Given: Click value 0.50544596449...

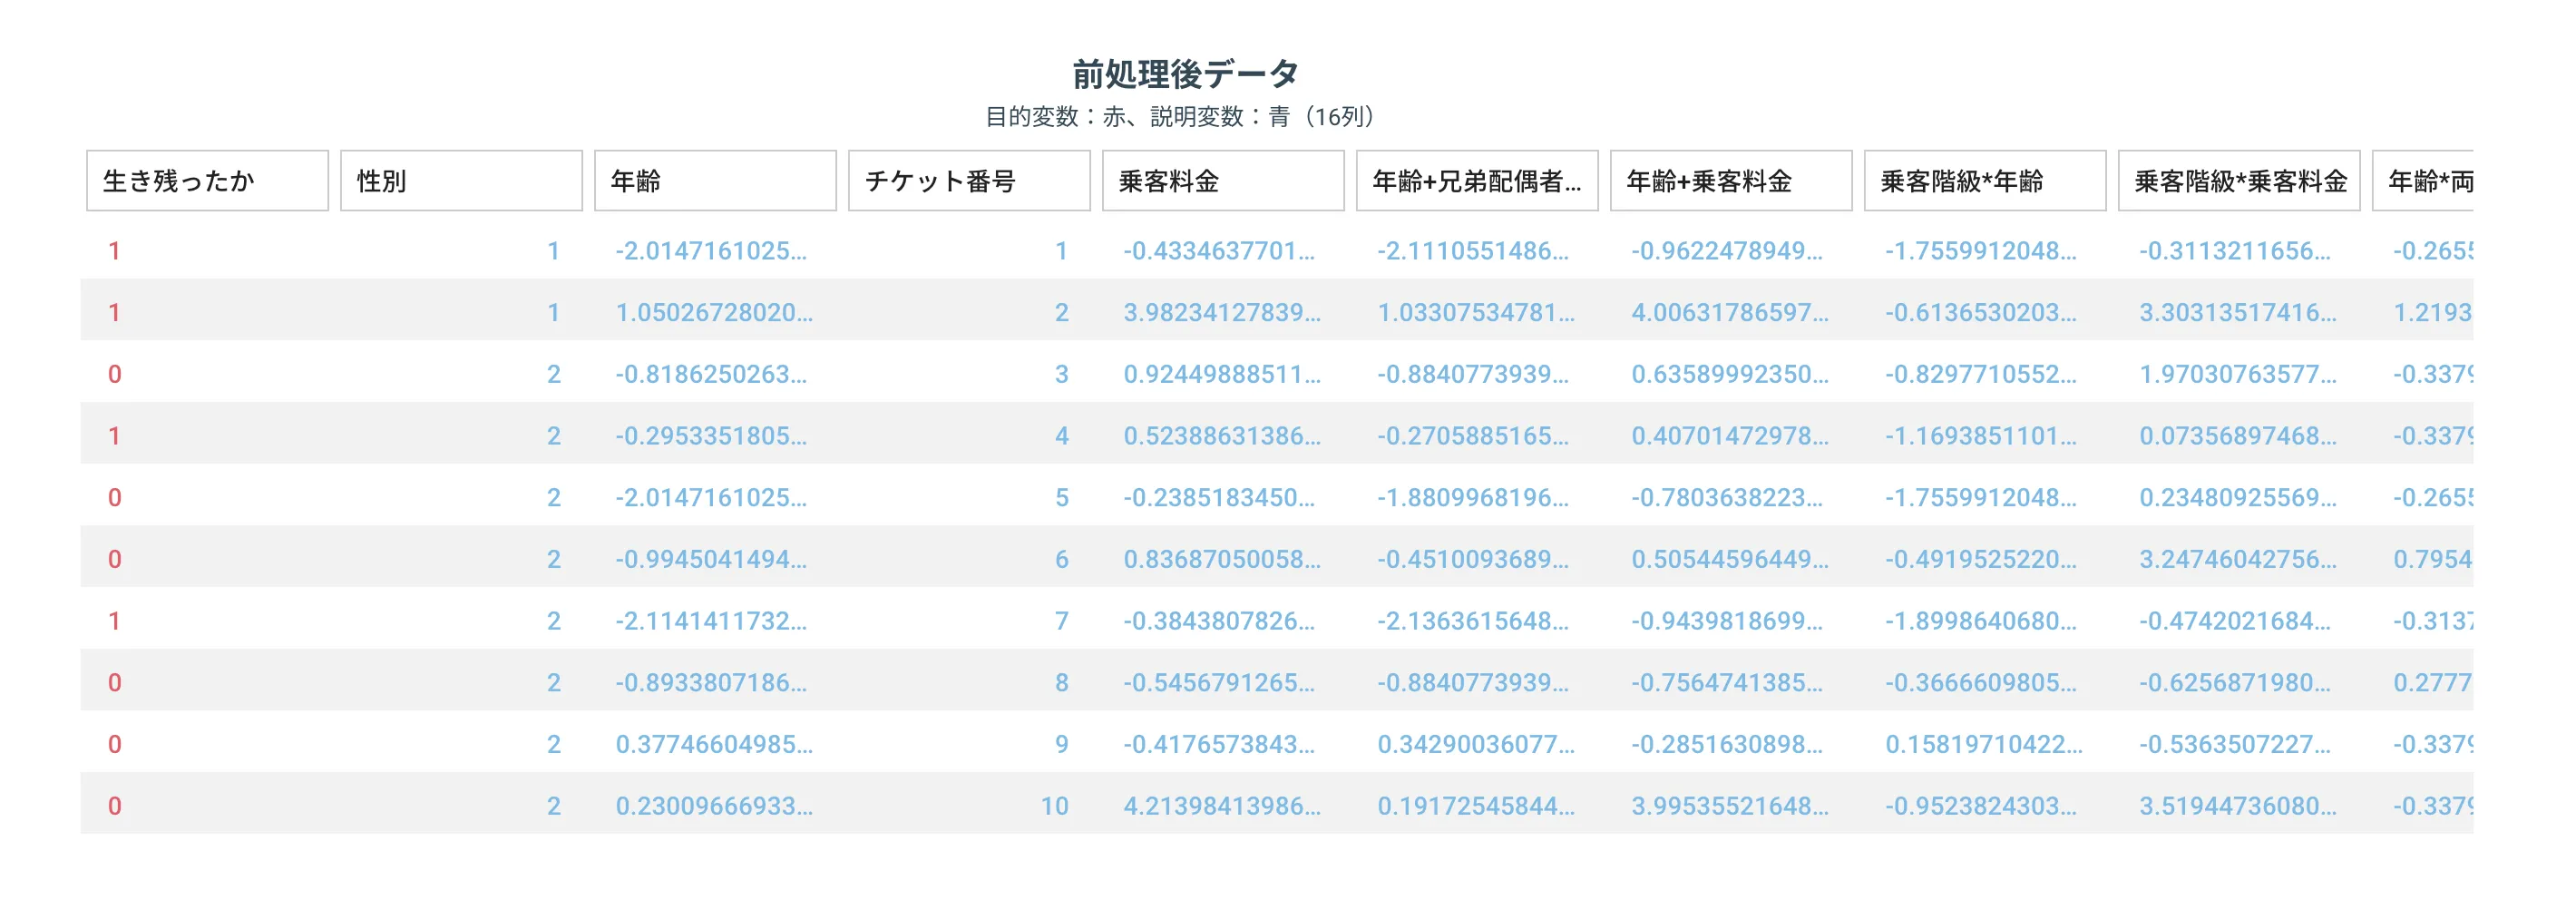Looking at the screenshot, I should click(1730, 559).
